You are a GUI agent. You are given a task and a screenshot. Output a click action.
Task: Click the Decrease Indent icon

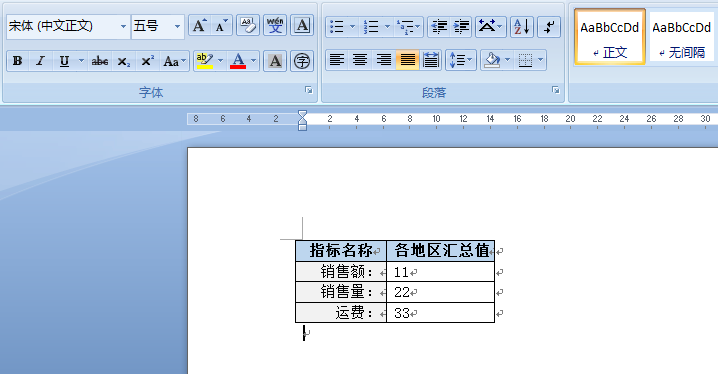[x=439, y=27]
